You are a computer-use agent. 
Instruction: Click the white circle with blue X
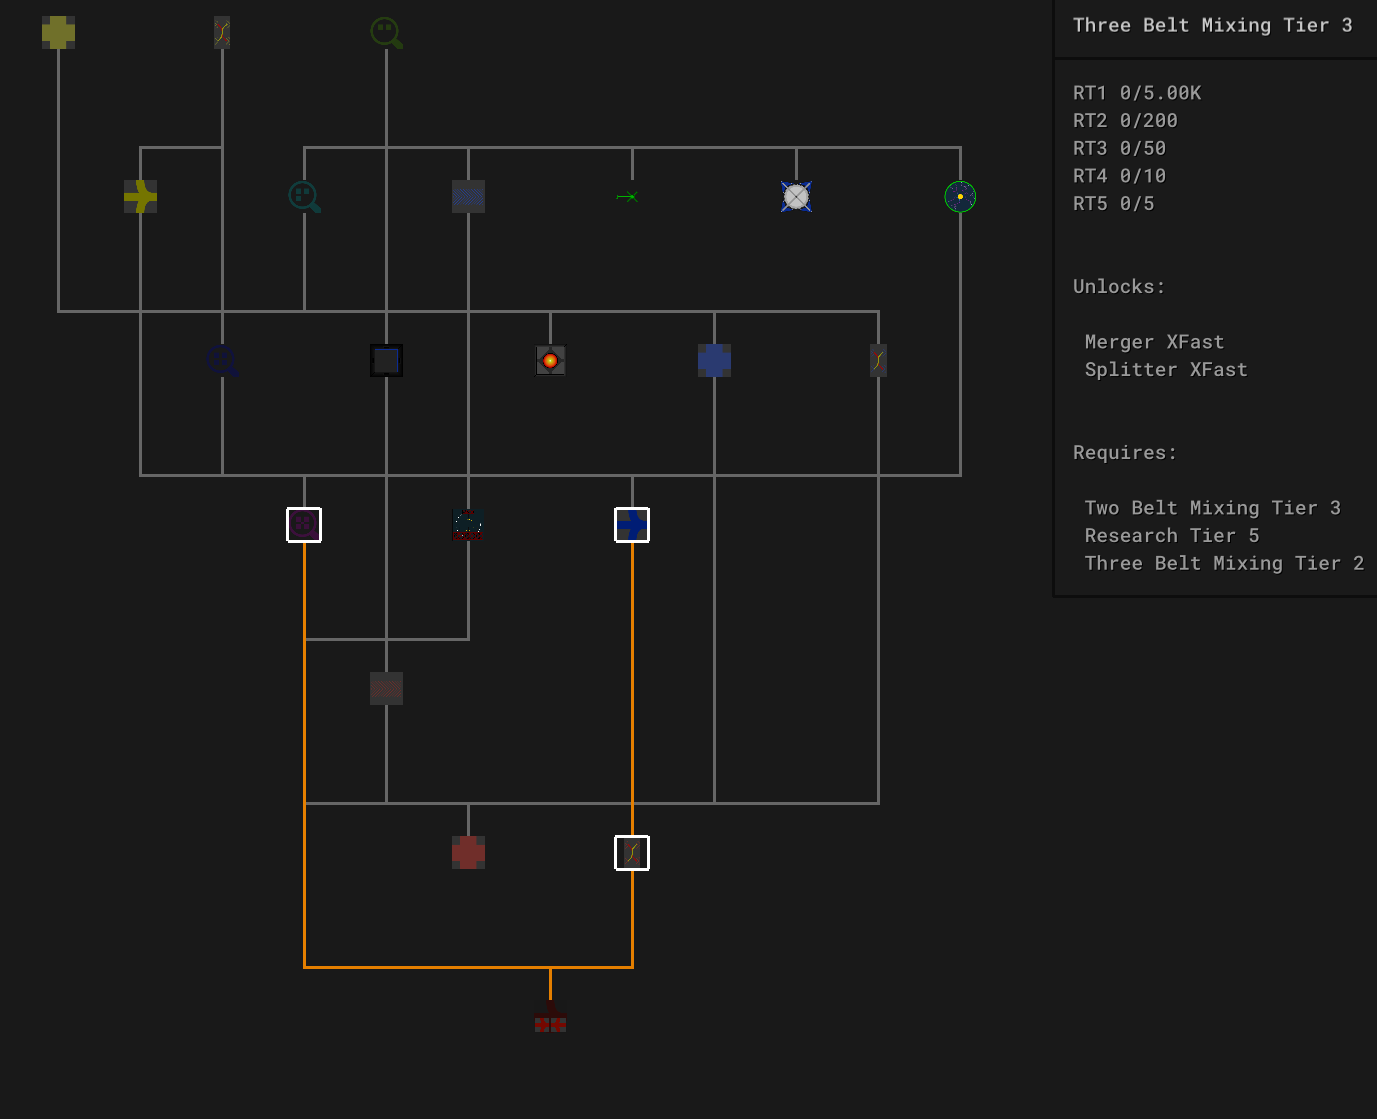[x=796, y=197]
